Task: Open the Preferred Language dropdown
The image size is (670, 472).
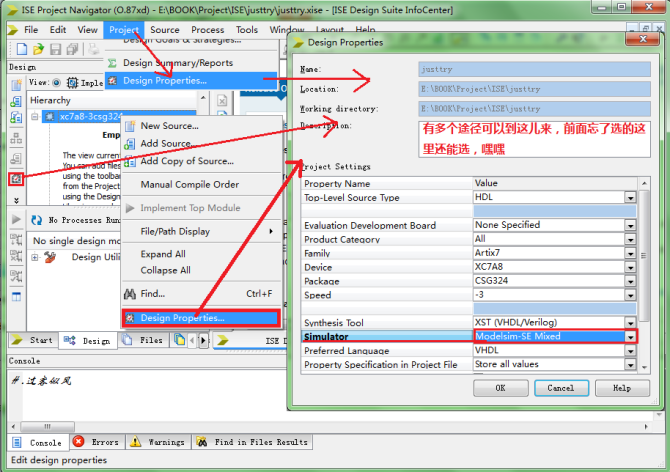Action: 630,351
